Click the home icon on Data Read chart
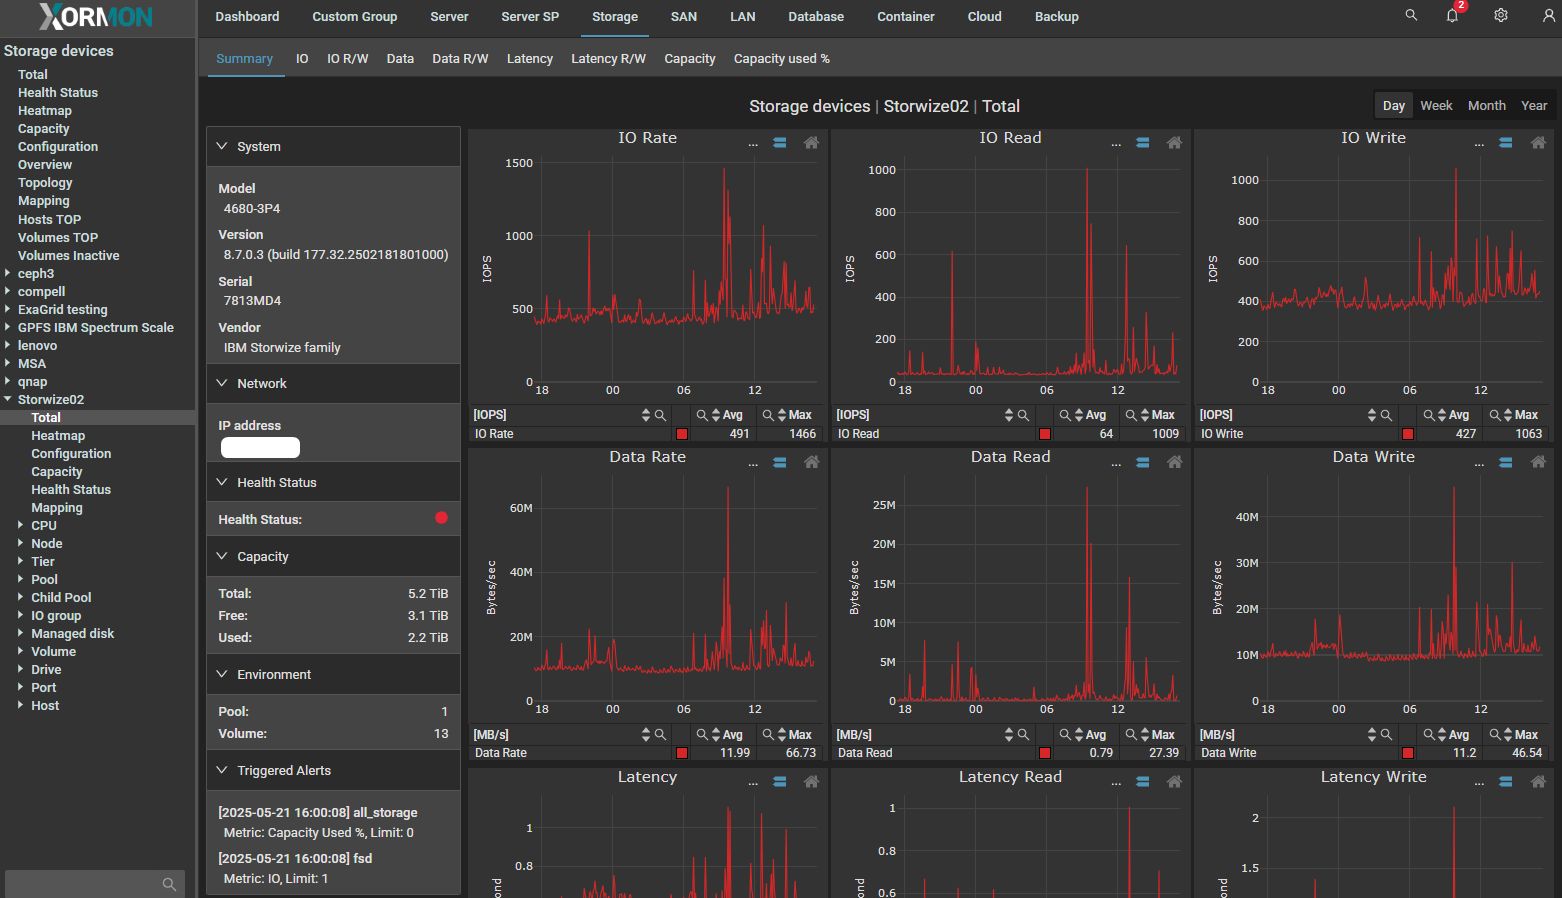This screenshot has height=898, width=1562. click(x=1175, y=462)
